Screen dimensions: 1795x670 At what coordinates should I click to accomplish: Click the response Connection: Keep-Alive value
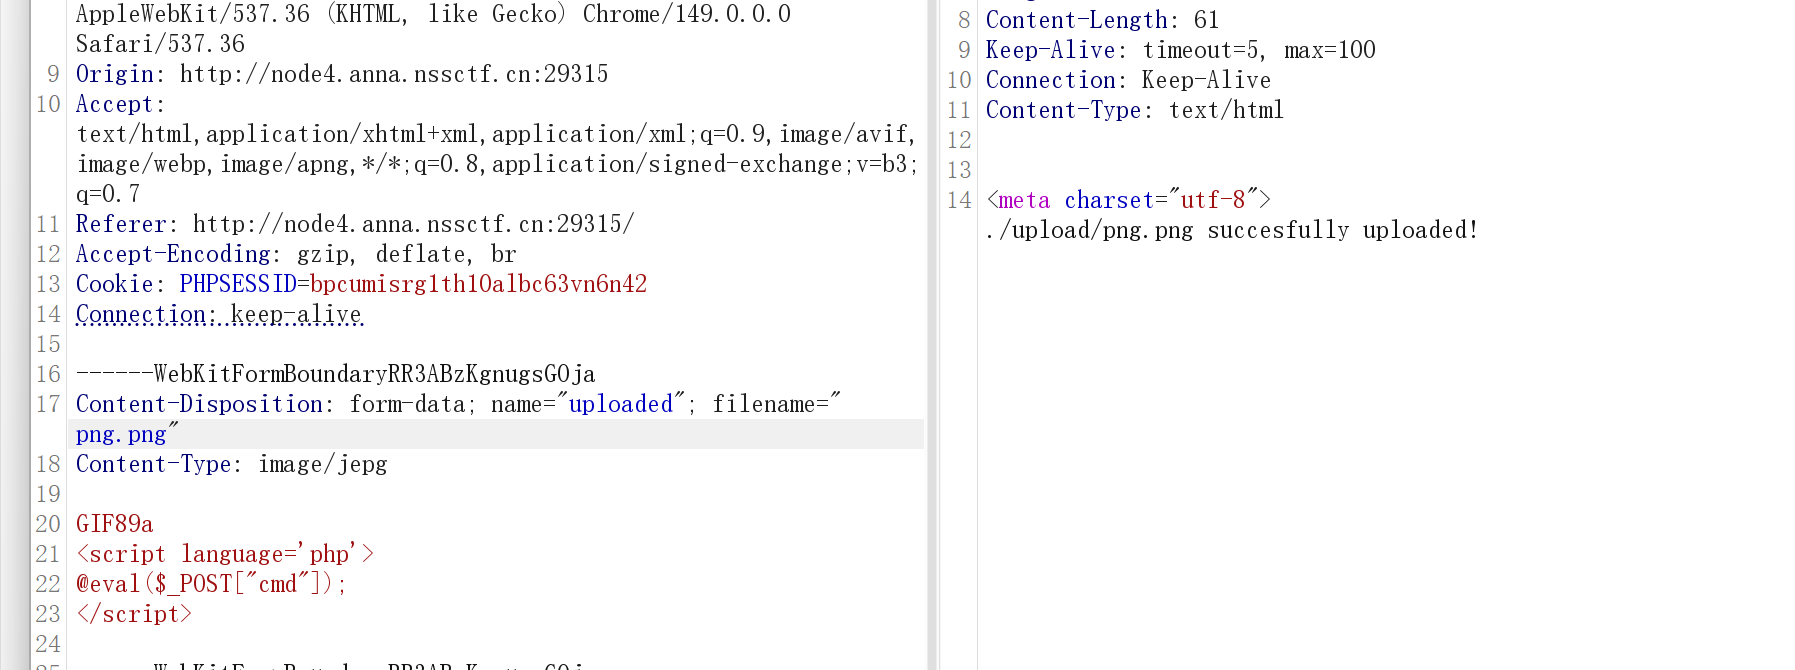coord(1206,80)
